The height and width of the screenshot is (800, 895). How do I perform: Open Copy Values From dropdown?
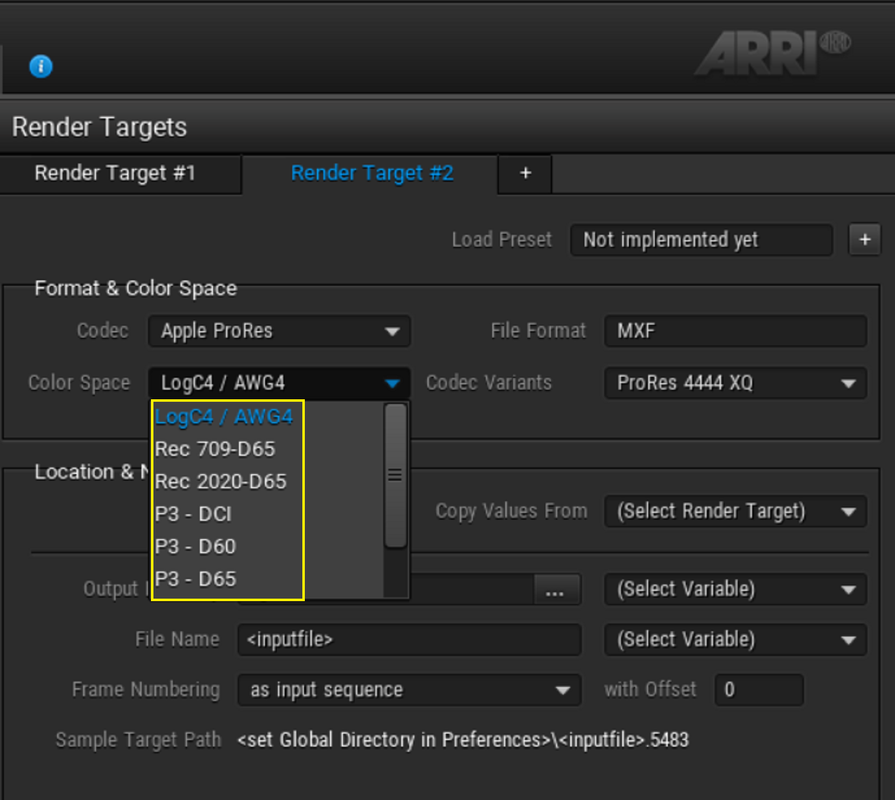coord(735,511)
